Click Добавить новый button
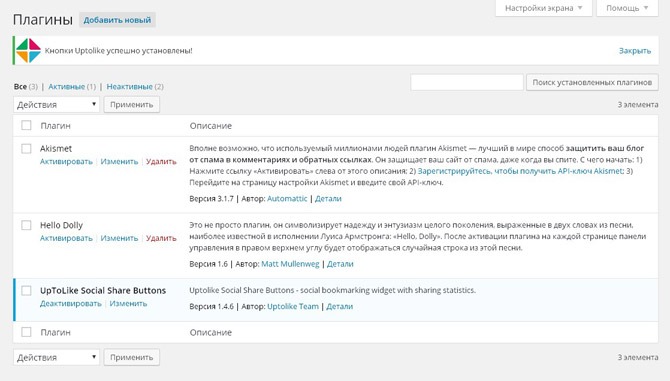 click(117, 20)
